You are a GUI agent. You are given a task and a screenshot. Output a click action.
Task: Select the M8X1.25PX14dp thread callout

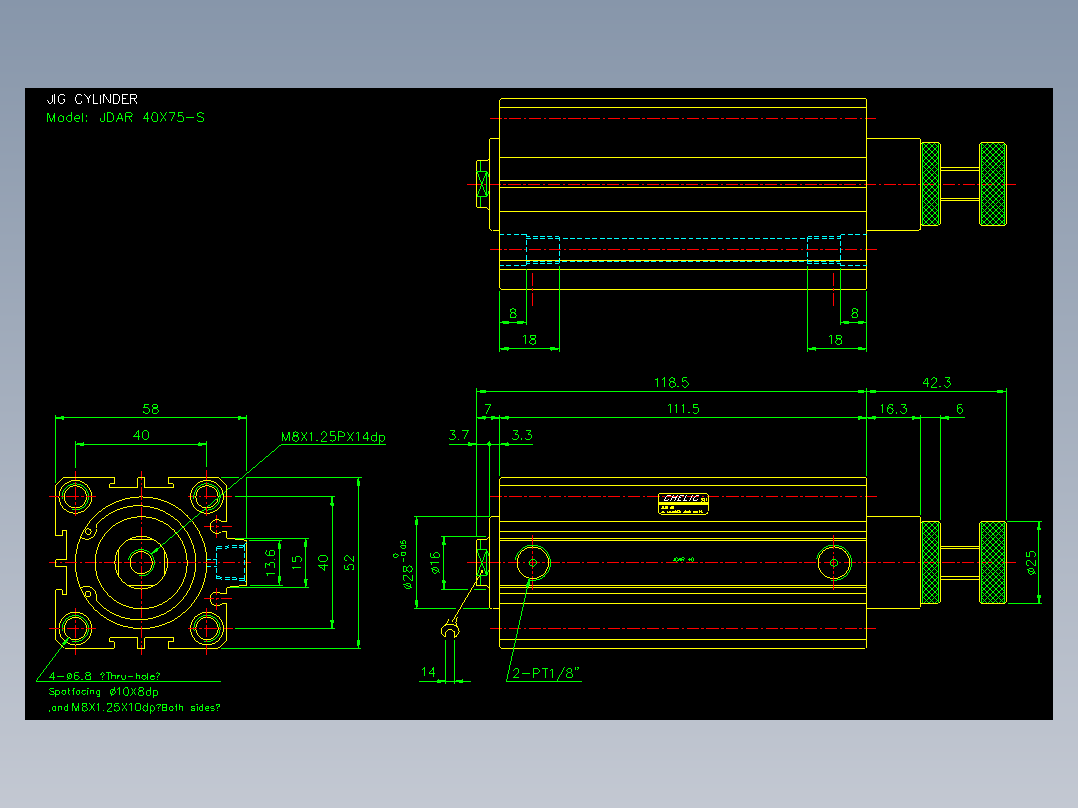click(333, 437)
